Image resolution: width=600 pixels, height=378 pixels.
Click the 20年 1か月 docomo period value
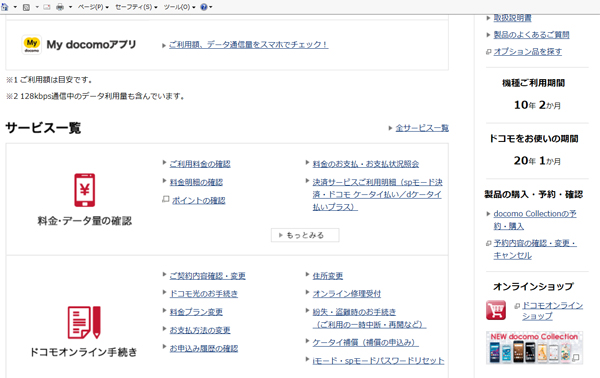pos(537,161)
